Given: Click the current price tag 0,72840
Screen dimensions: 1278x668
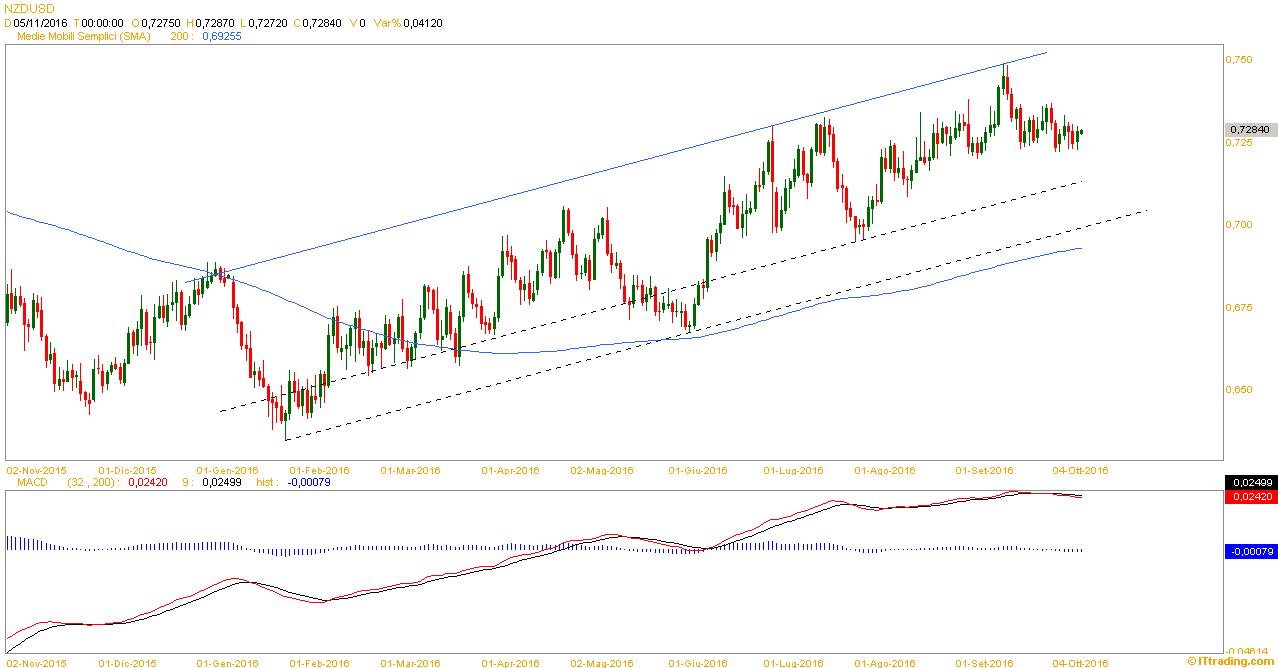Looking at the screenshot, I should click(x=1248, y=130).
